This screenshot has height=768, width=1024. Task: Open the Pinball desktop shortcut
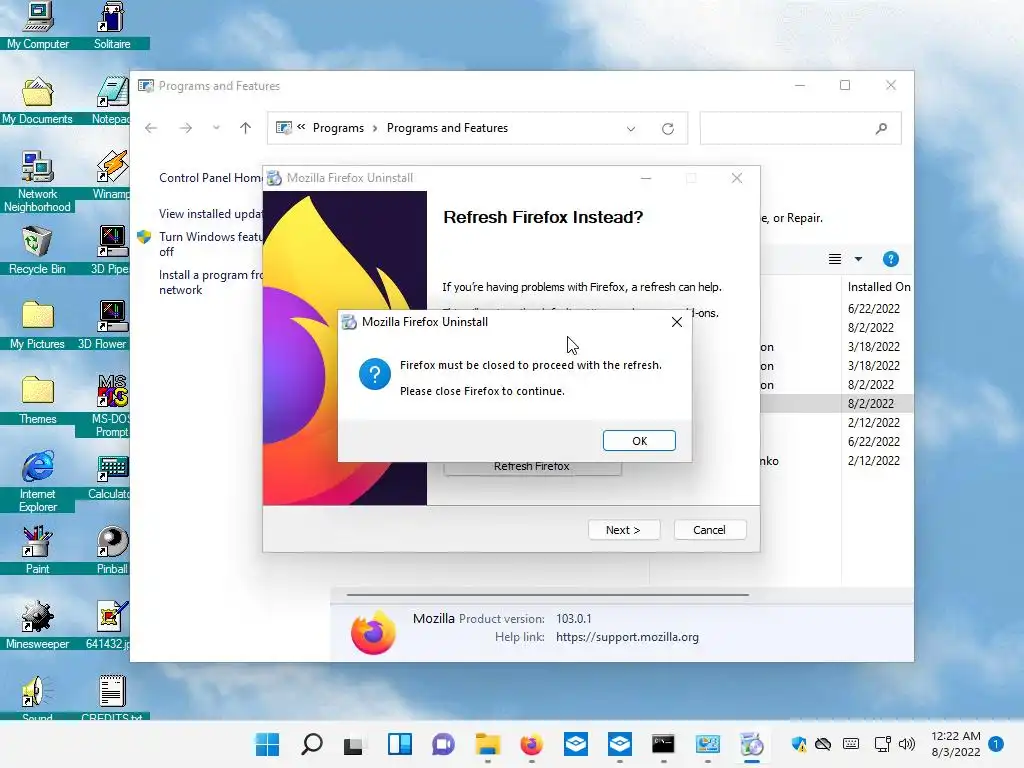(x=112, y=551)
